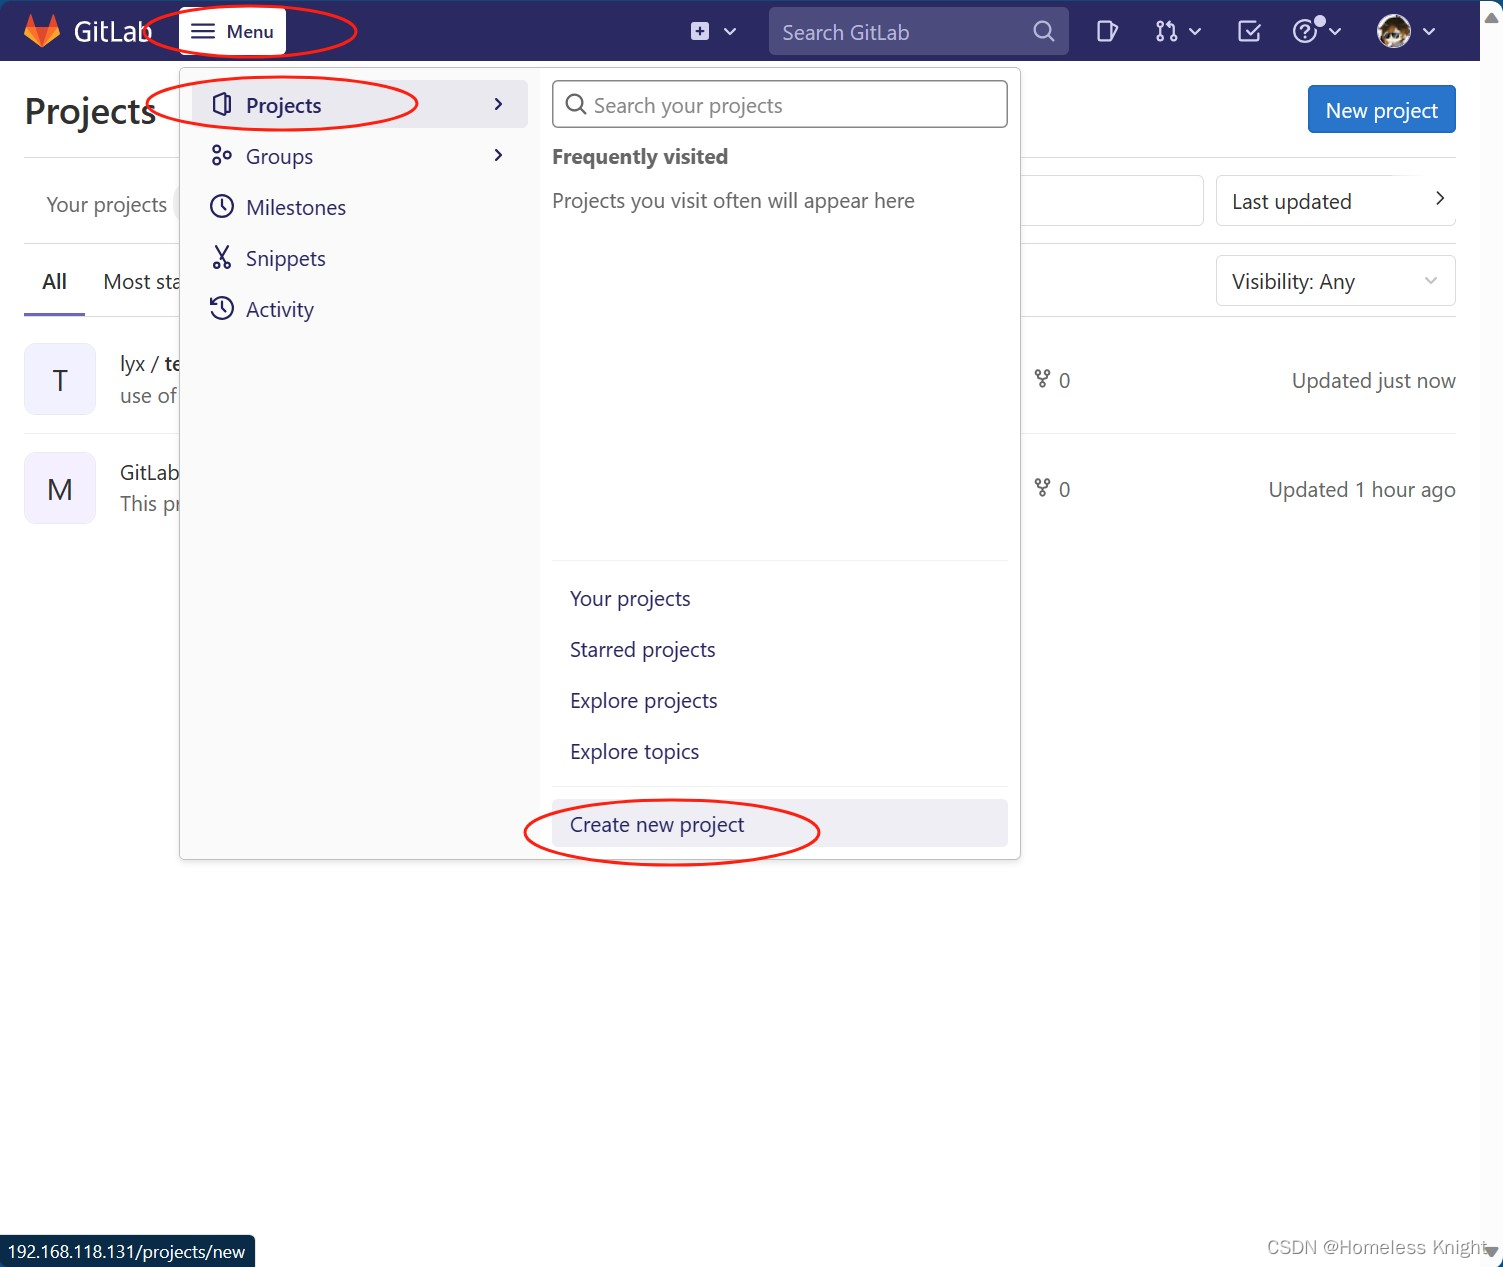Open Activity from the menu
This screenshot has width=1503, height=1267.
point(360,309)
